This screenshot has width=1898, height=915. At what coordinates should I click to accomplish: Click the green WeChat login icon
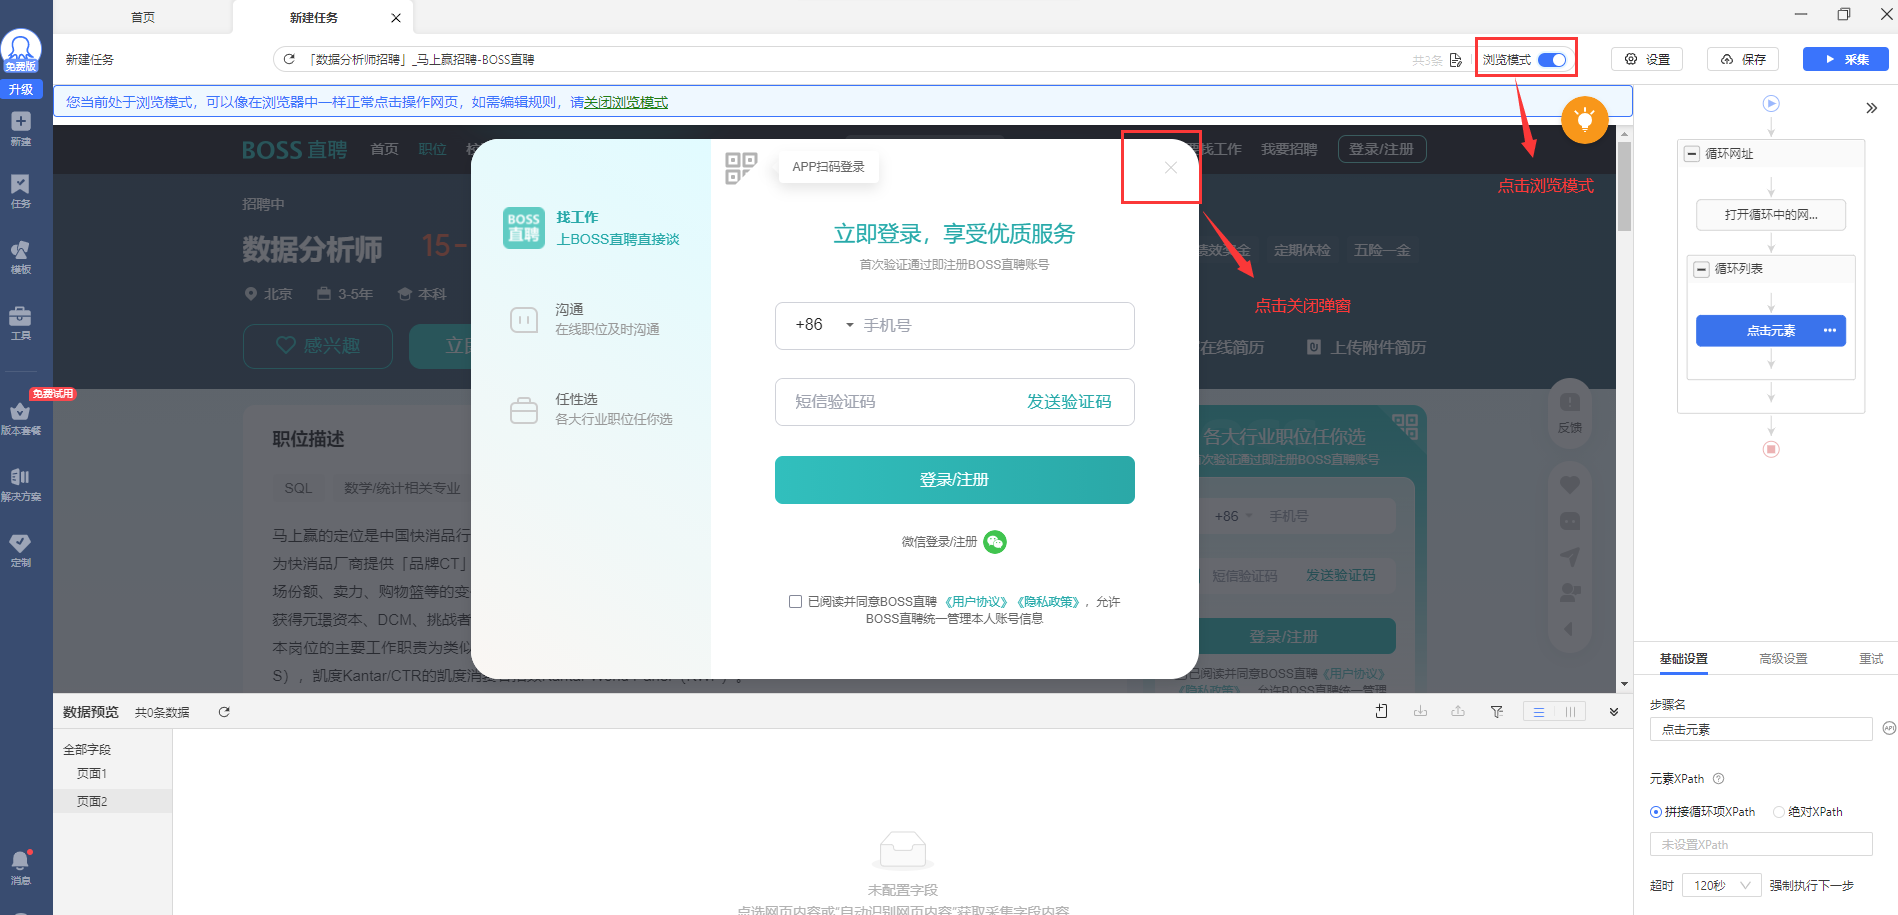[995, 542]
